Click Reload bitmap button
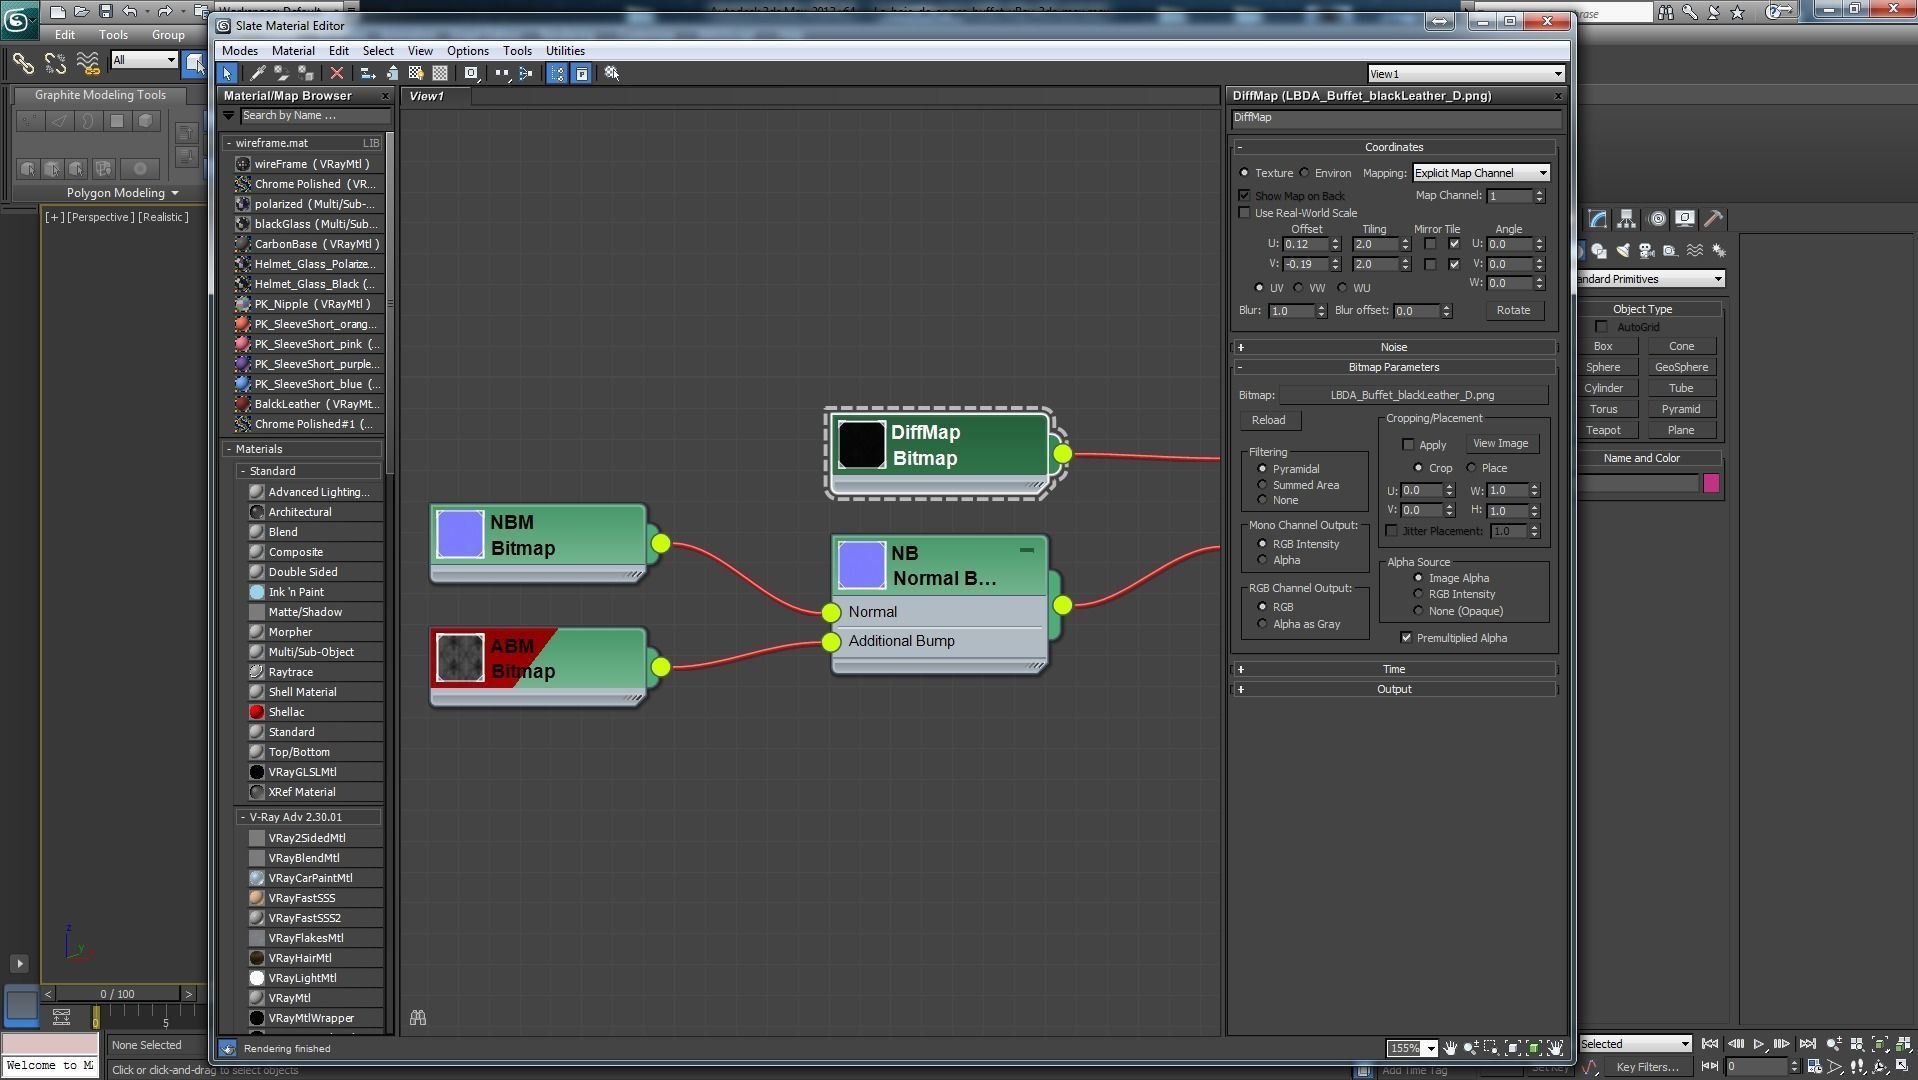The image size is (1918, 1080). (1268, 420)
